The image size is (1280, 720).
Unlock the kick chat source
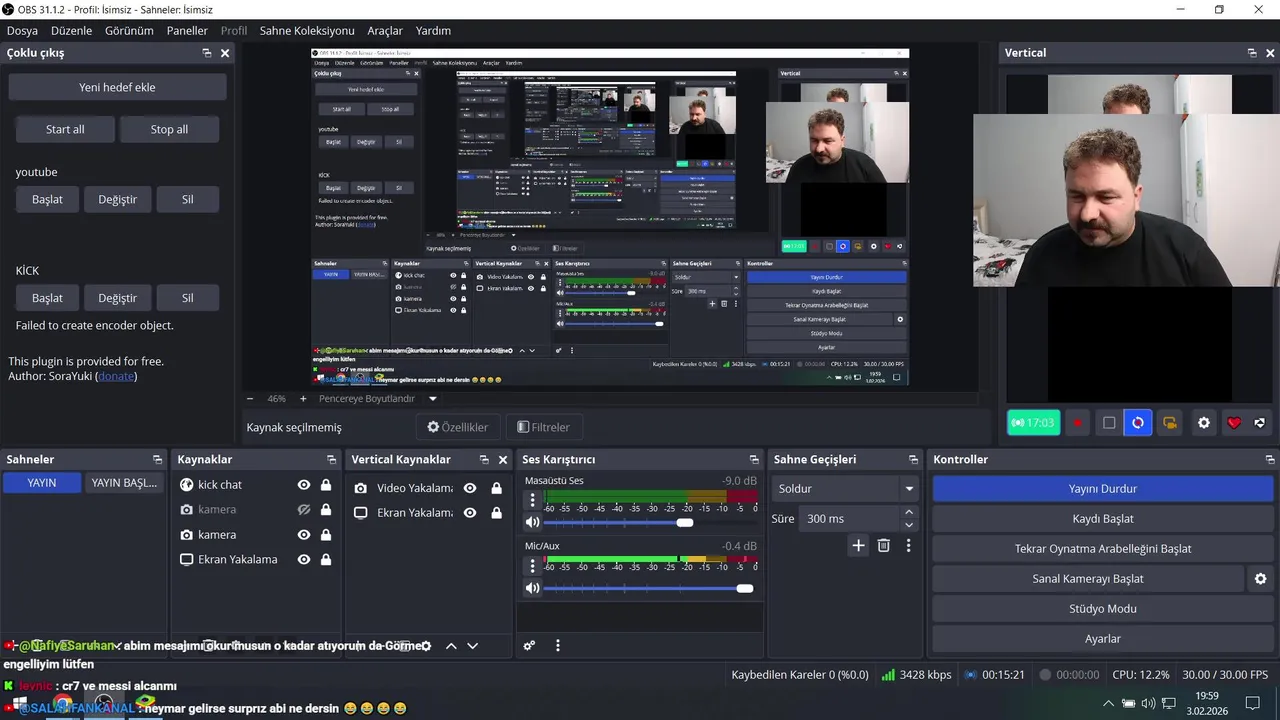(326, 485)
